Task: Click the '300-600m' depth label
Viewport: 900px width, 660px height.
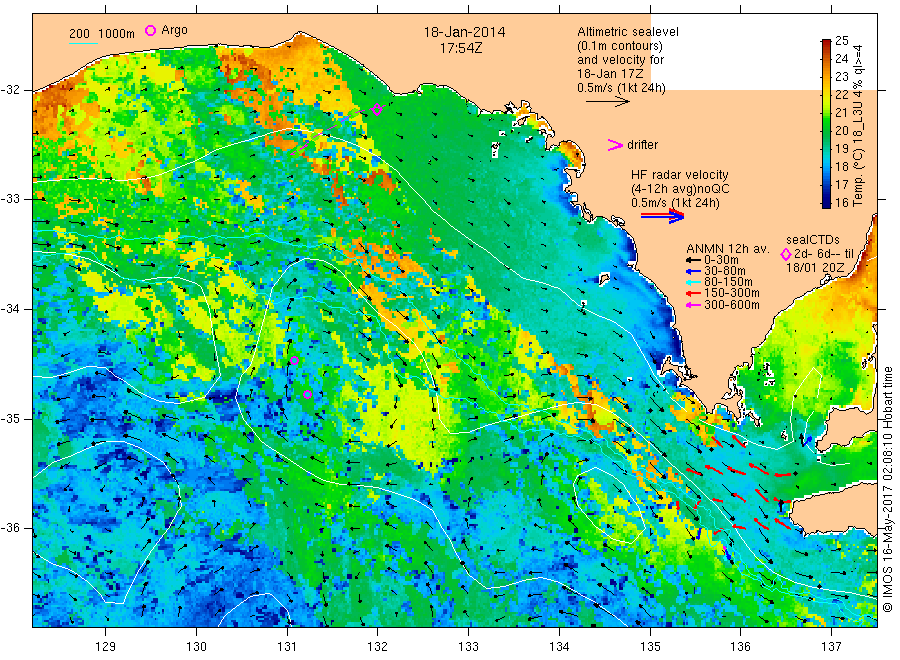Action: click(731, 305)
